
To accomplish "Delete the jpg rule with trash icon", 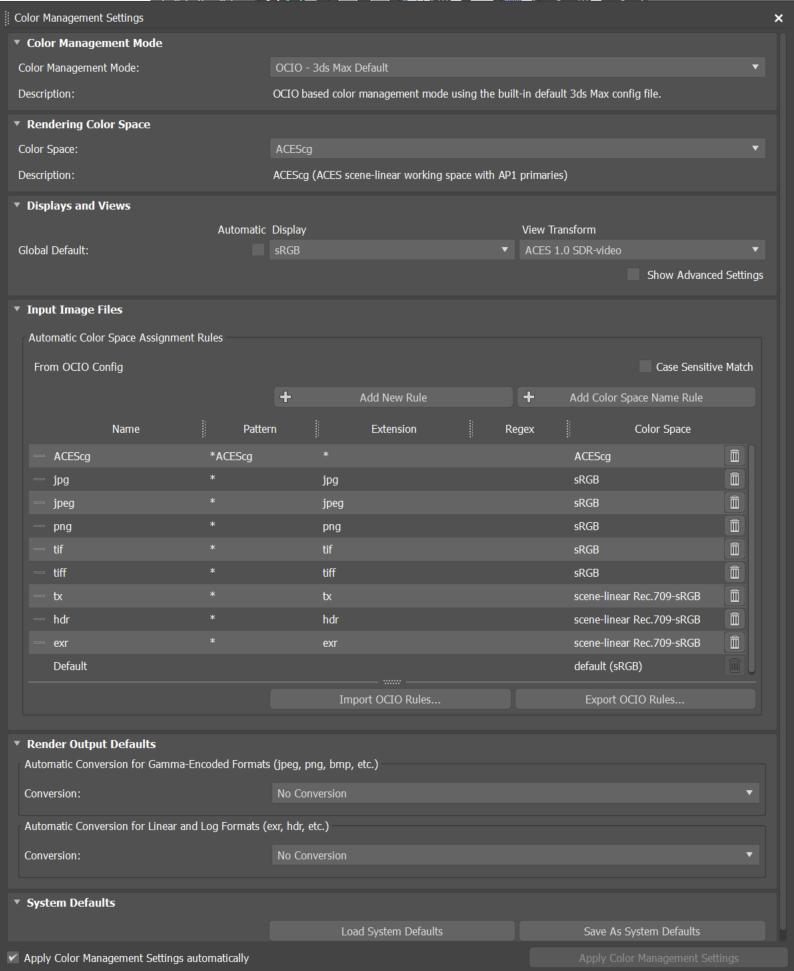I will tap(735, 479).
